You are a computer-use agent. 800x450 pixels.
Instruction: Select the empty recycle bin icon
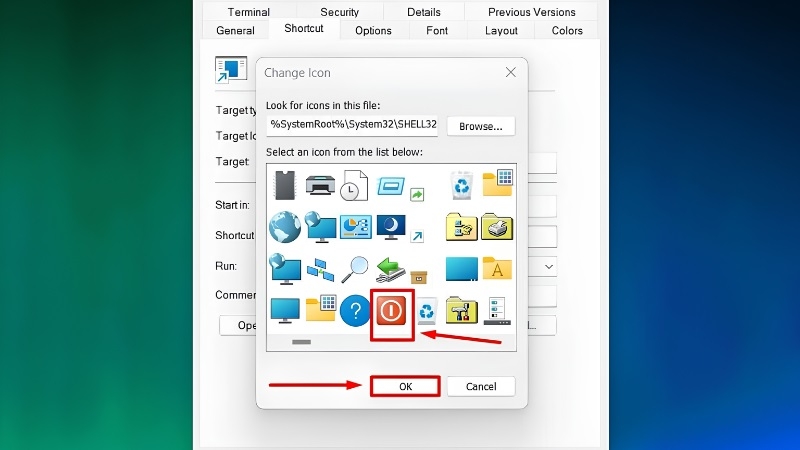[427, 310]
